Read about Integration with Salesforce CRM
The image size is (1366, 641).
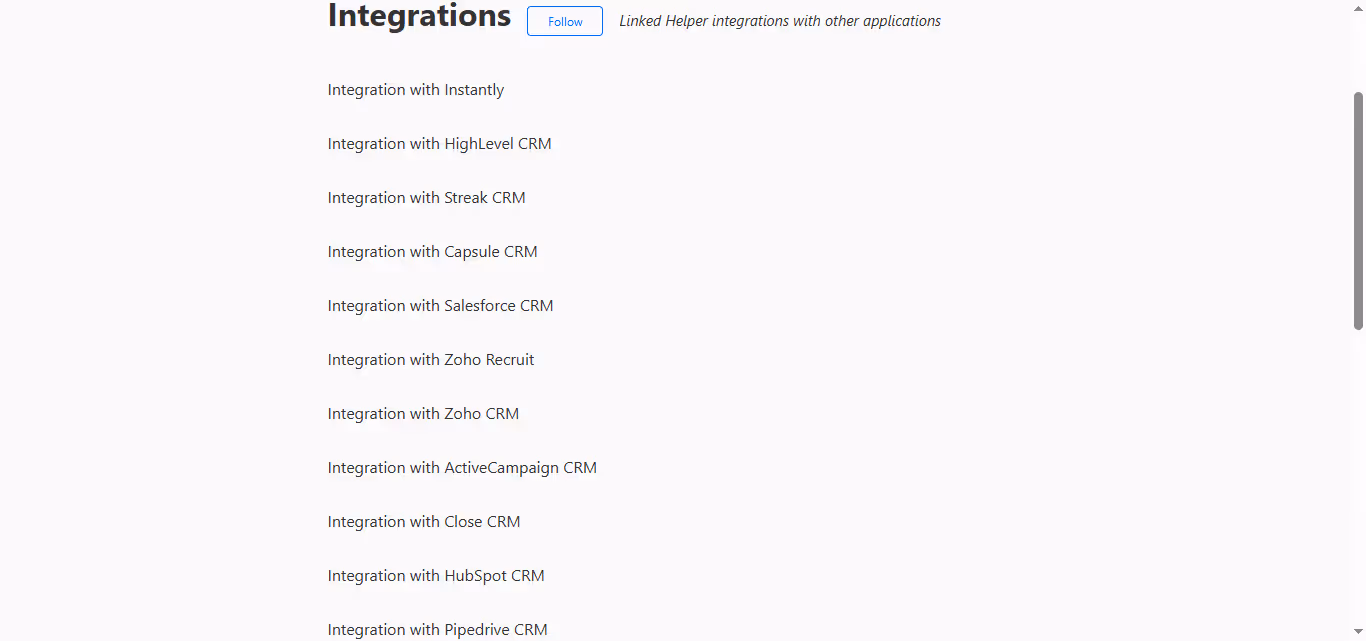(440, 305)
